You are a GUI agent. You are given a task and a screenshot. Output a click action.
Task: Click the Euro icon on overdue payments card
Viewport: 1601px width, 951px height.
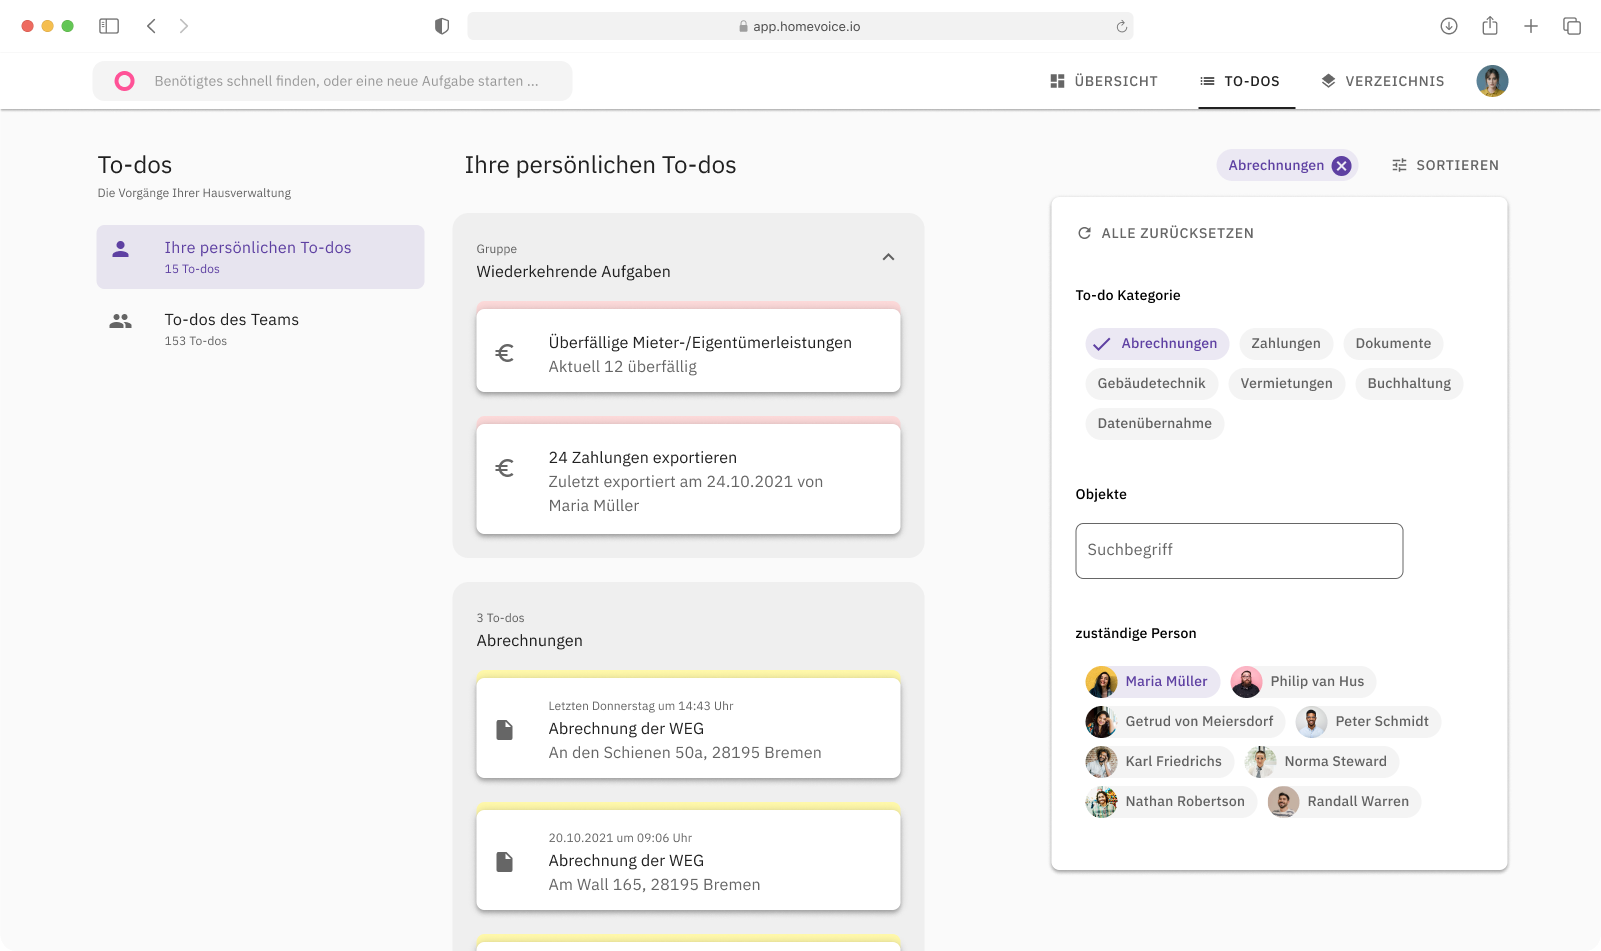pyautogui.click(x=505, y=351)
